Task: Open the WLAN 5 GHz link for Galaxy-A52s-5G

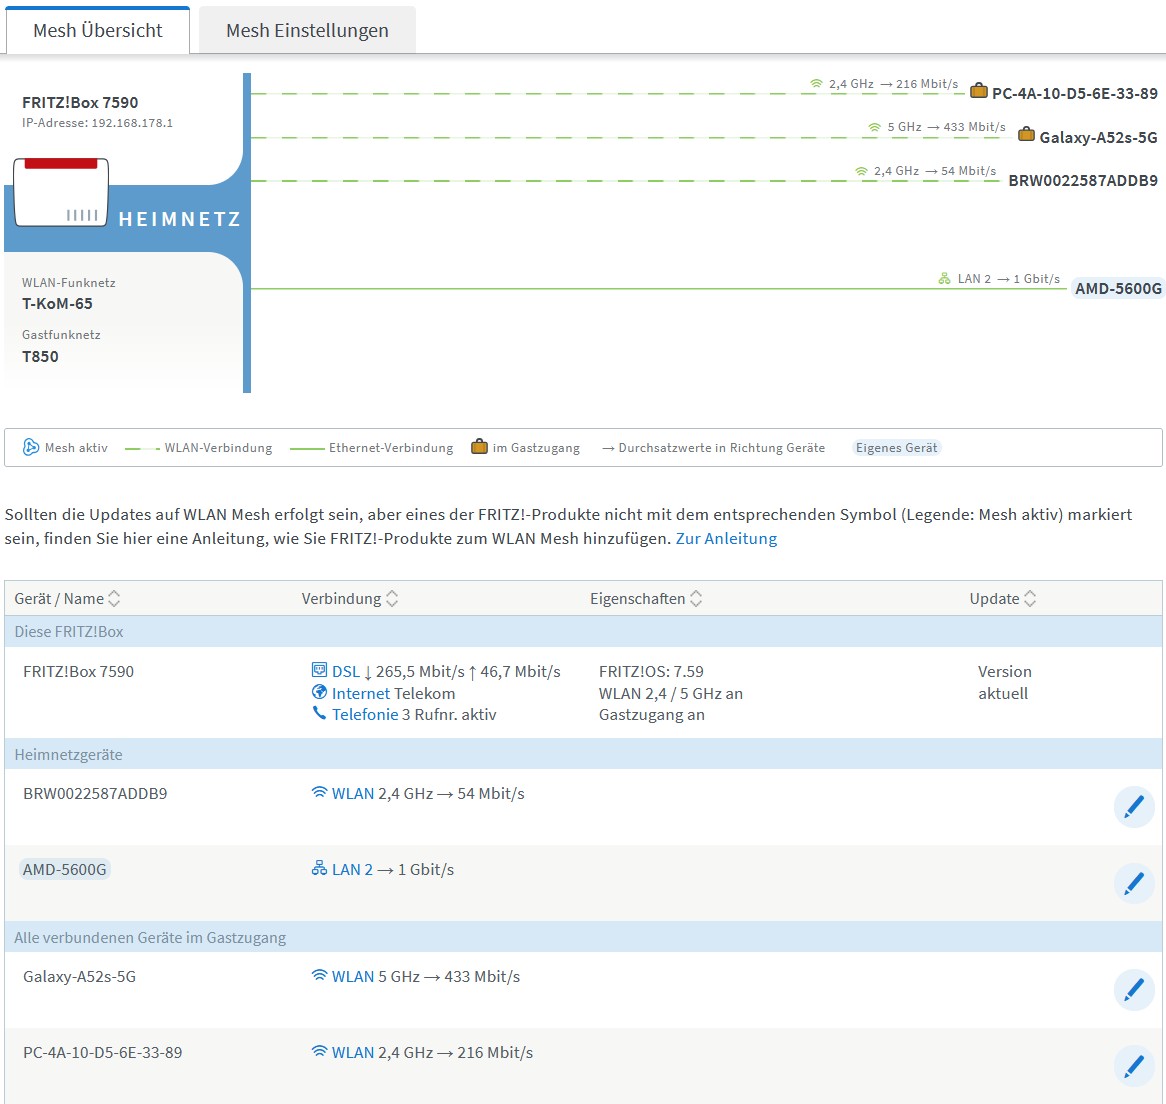Action: click(x=352, y=976)
